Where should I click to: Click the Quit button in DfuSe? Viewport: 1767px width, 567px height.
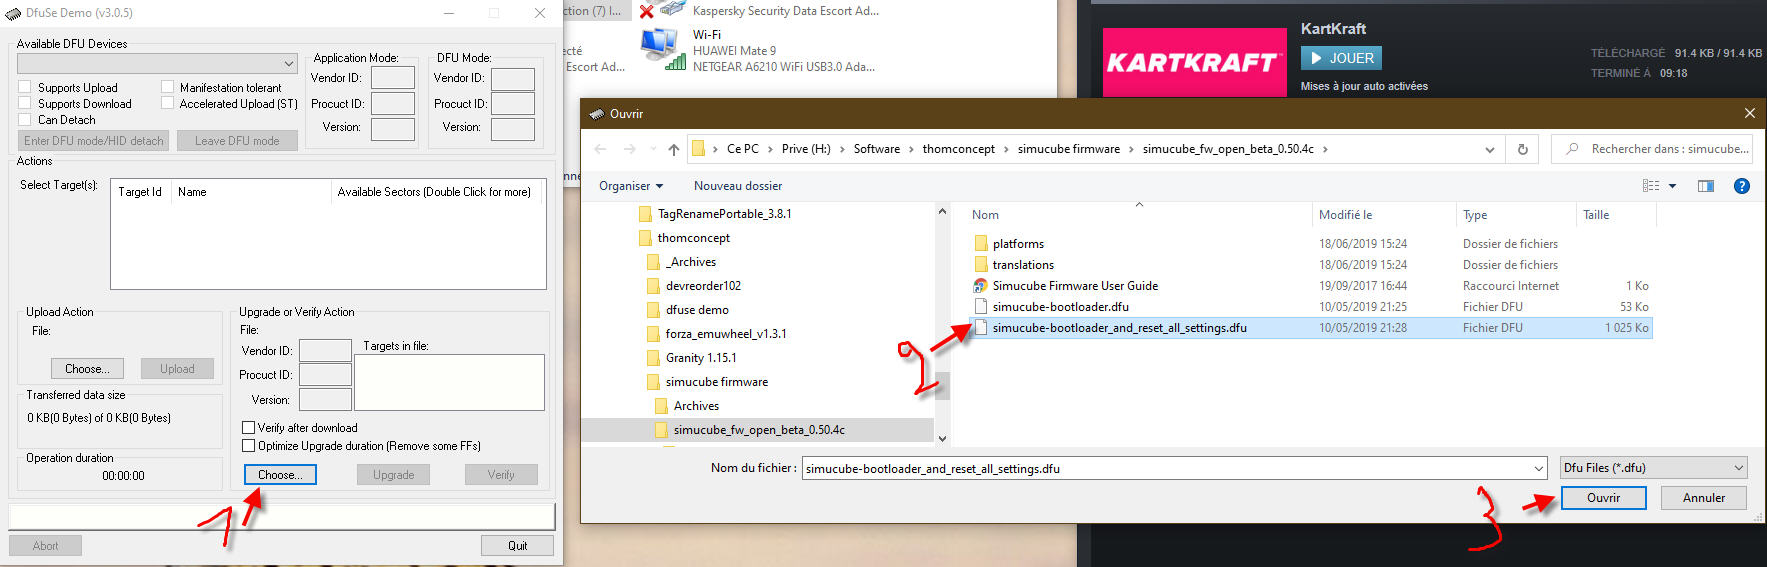pos(517,546)
